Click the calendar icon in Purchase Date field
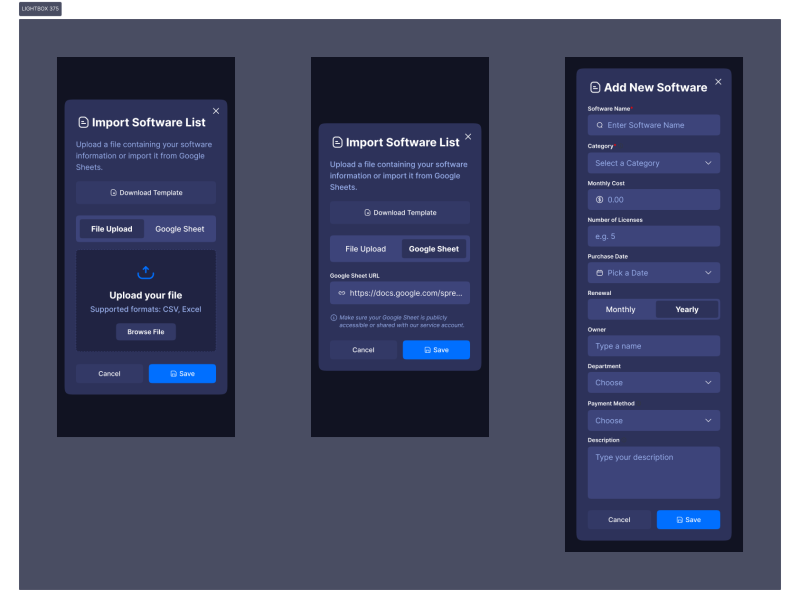The image size is (800, 609). tap(599, 273)
